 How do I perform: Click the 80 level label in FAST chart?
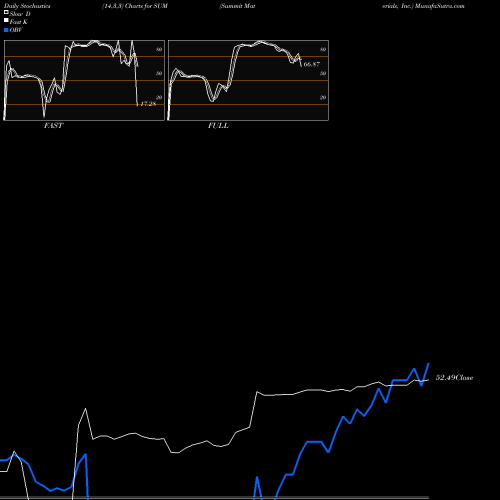159,49
